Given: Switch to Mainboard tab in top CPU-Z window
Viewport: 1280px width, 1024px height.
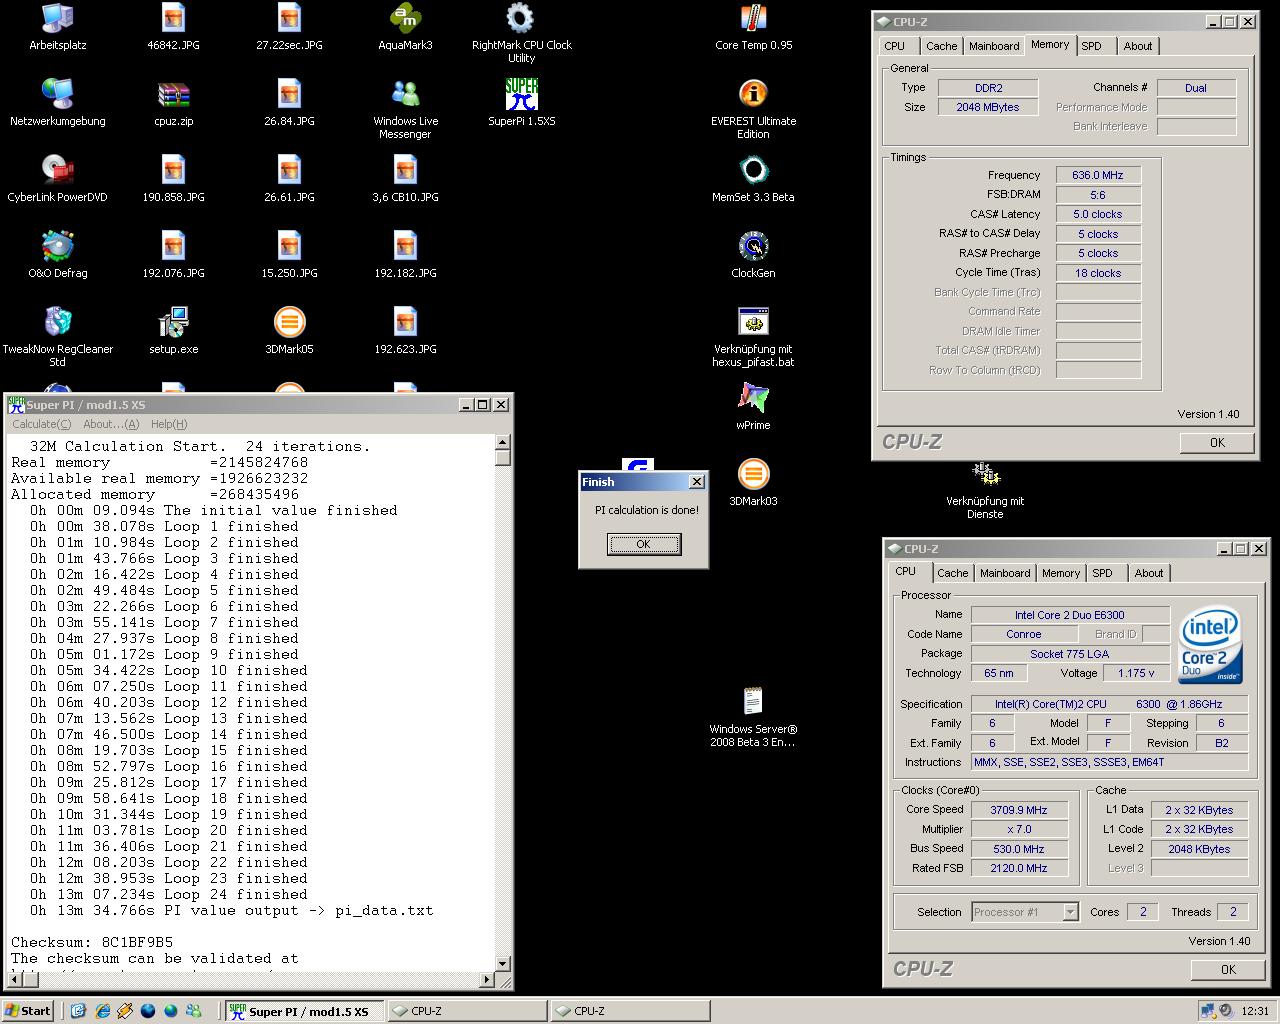Looking at the screenshot, I should click(x=994, y=46).
